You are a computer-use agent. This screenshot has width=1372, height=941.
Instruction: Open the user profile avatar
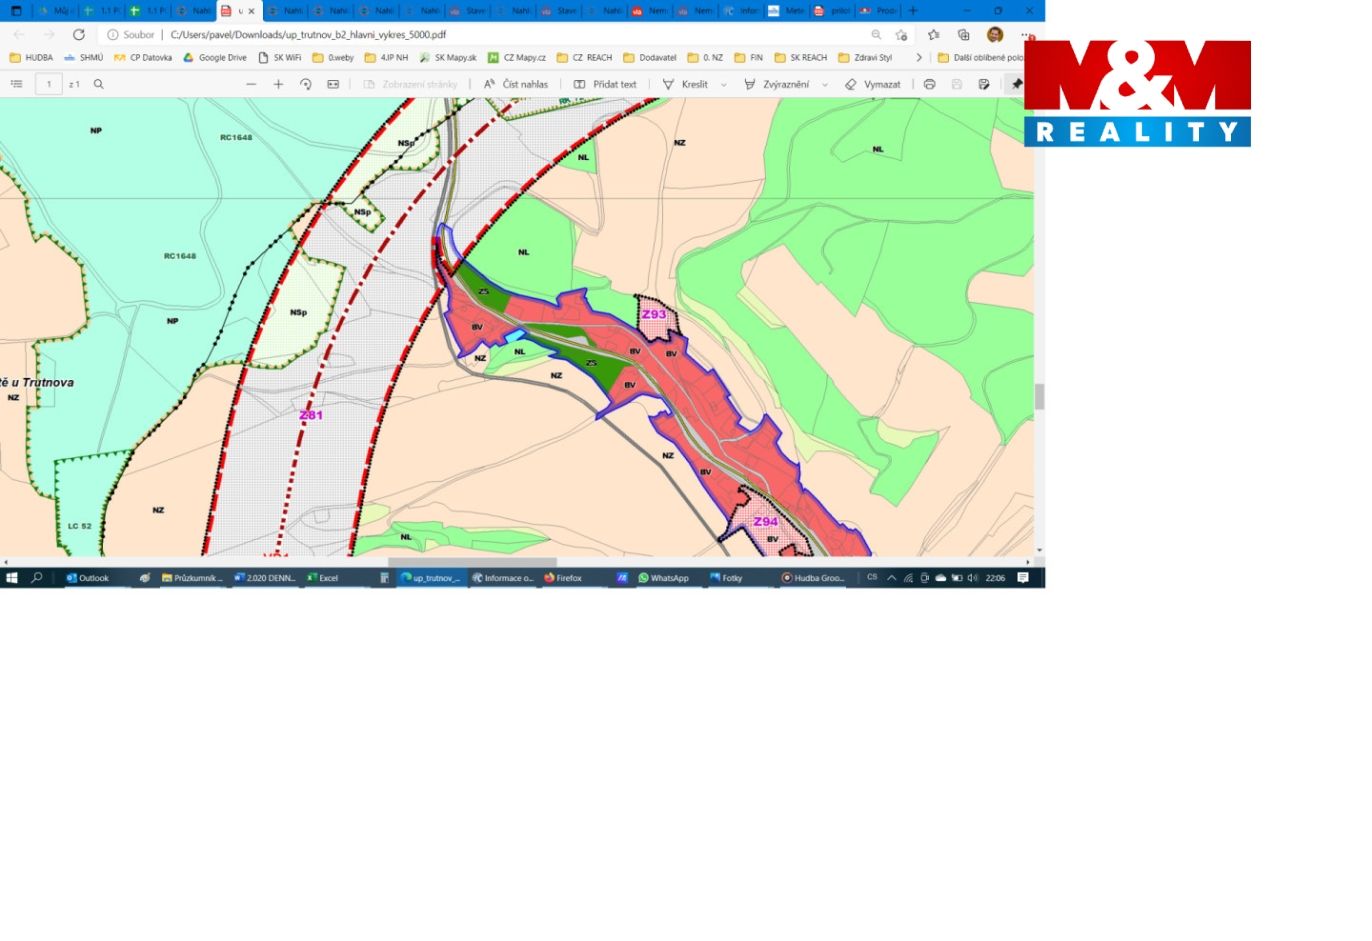[995, 34]
